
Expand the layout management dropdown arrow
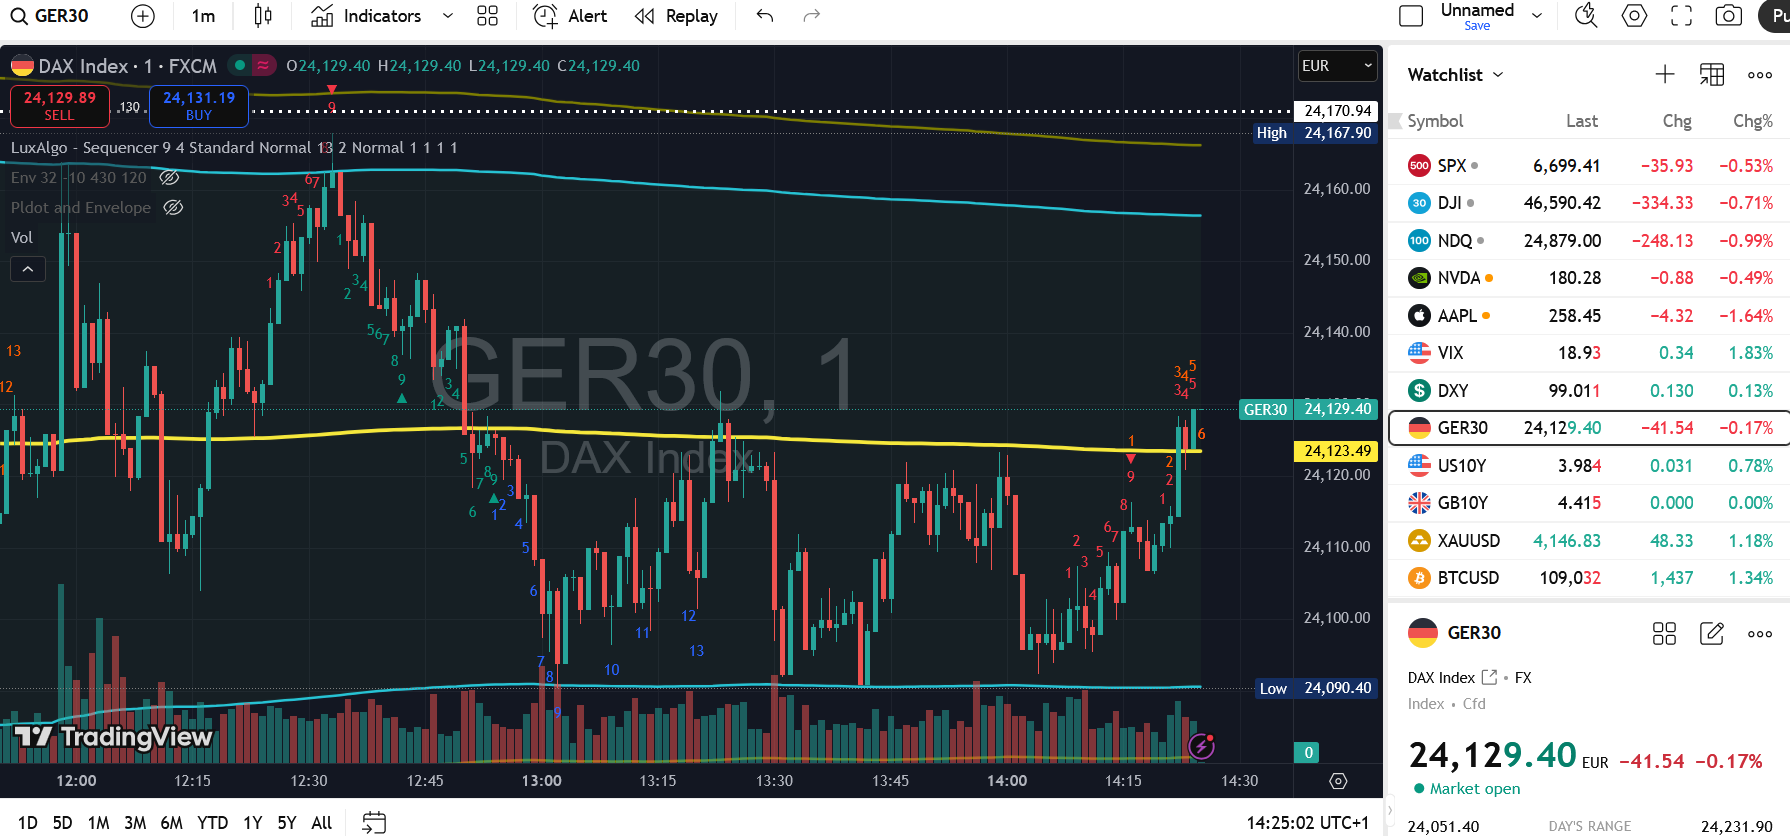(1537, 16)
